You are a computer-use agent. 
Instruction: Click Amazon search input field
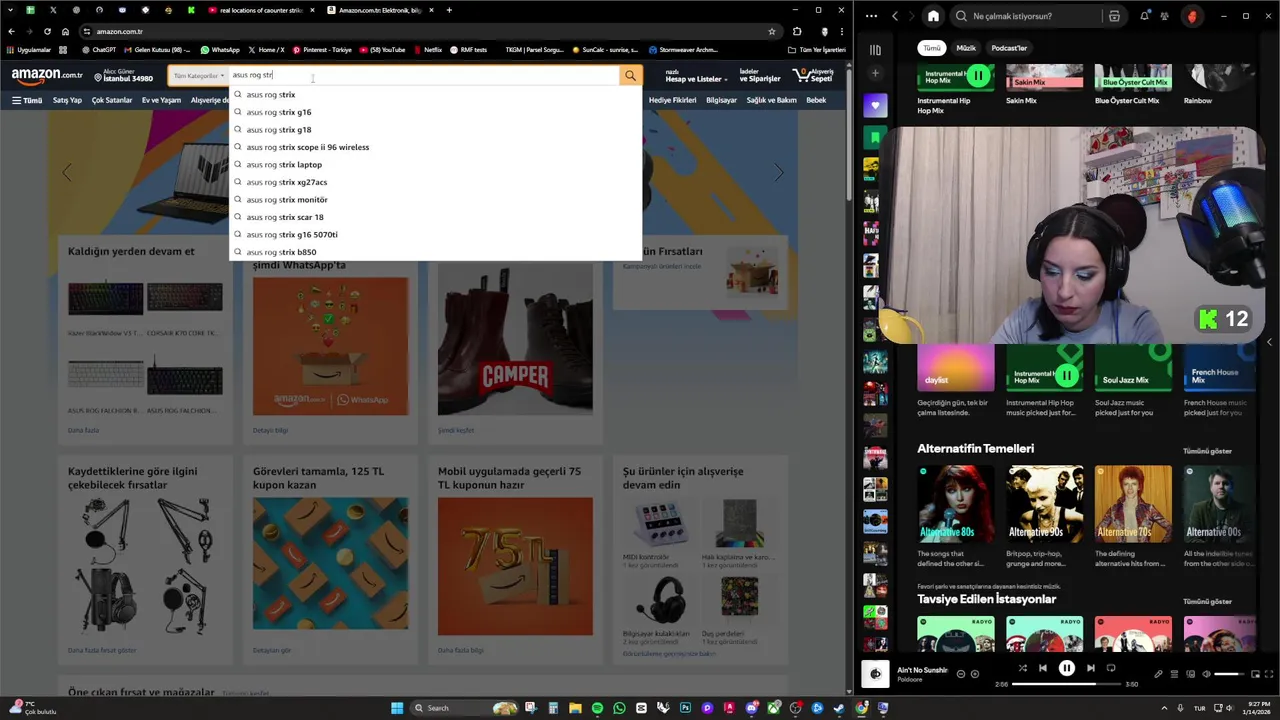(424, 75)
